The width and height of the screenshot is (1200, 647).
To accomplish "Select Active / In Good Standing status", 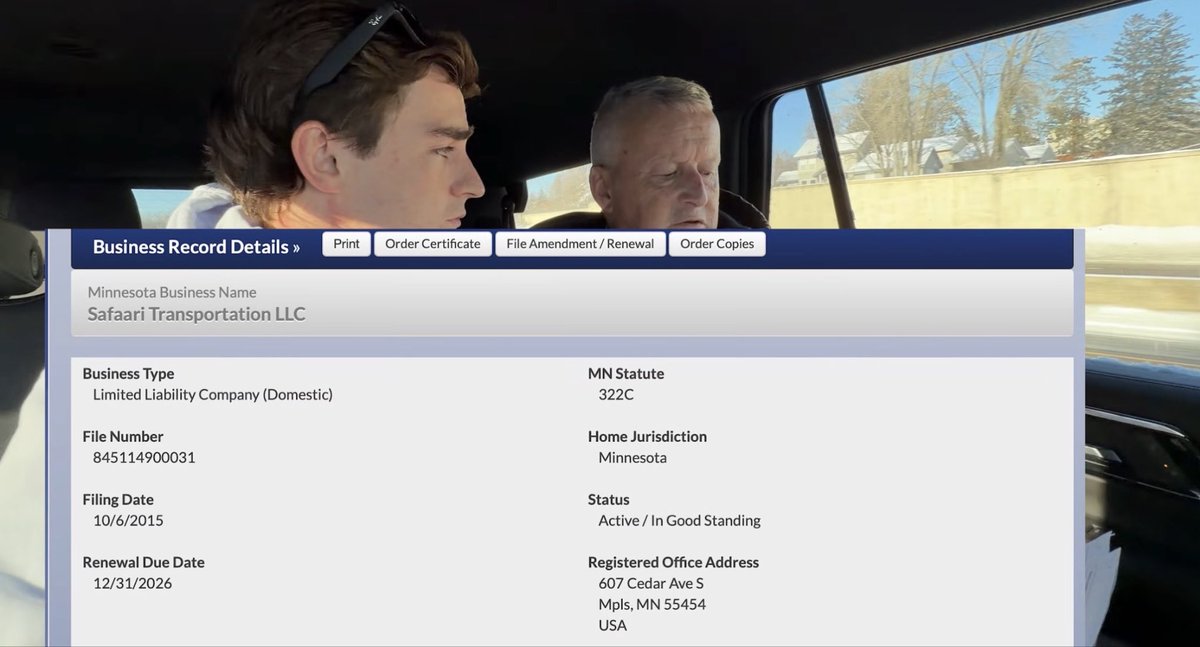I will click(x=680, y=520).
